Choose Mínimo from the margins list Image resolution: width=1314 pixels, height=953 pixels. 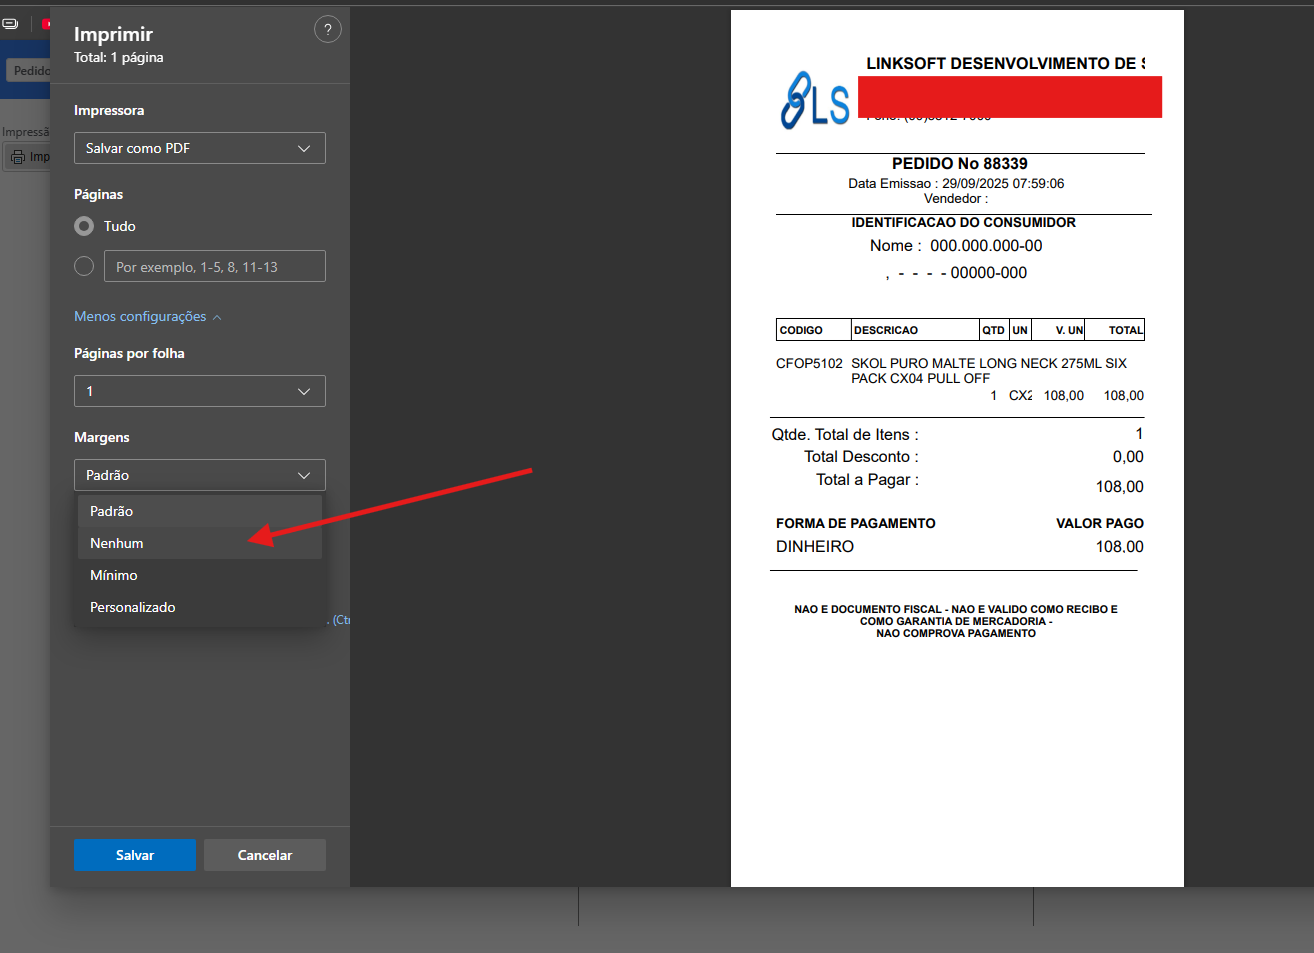pos(114,575)
